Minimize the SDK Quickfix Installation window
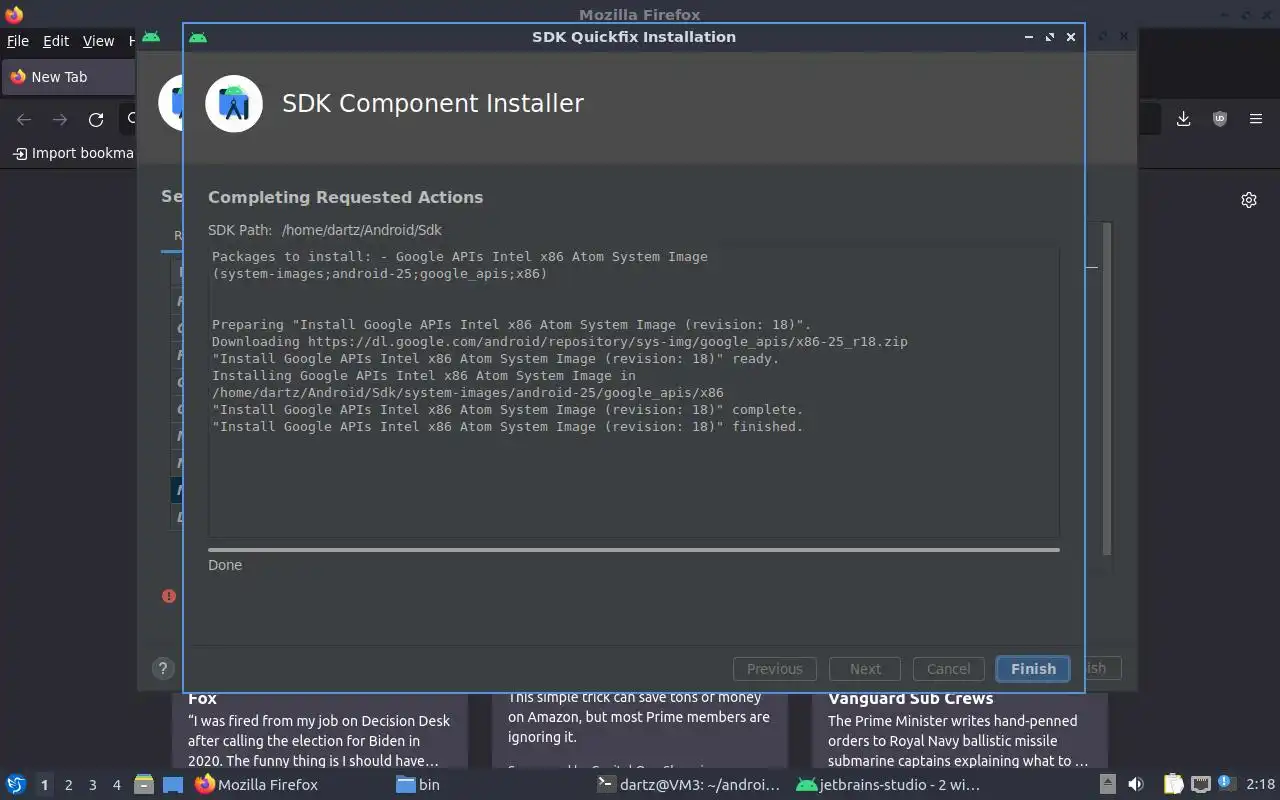This screenshot has height=800, width=1280. click(1029, 37)
